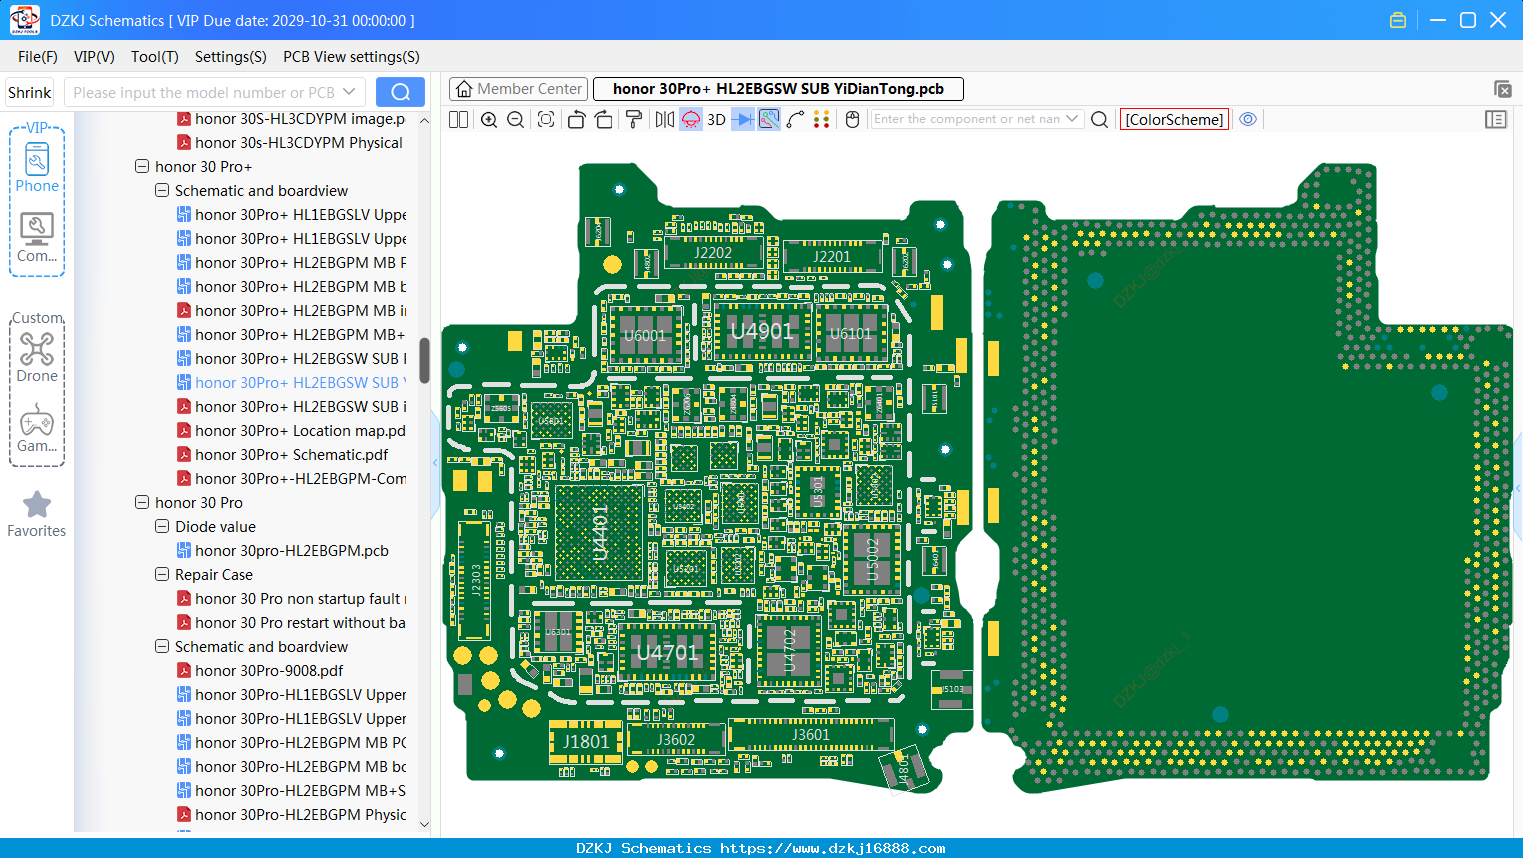This screenshot has width=1523, height=858.
Task: Collapse the honor 30 Pro+ tree node
Action: point(142,166)
